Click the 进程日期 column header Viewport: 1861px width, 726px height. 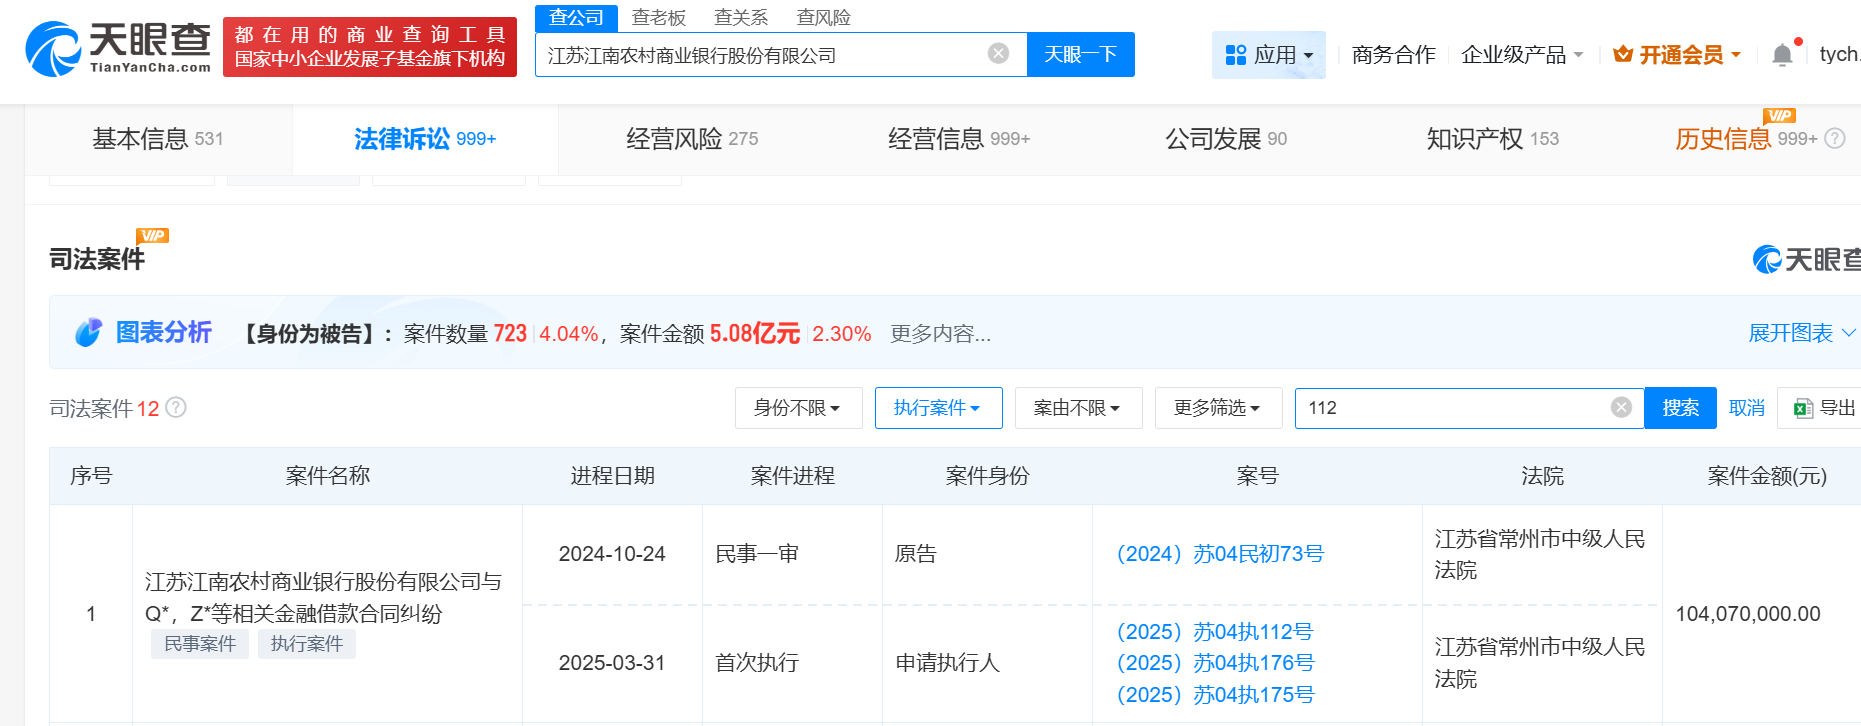tap(612, 476)
